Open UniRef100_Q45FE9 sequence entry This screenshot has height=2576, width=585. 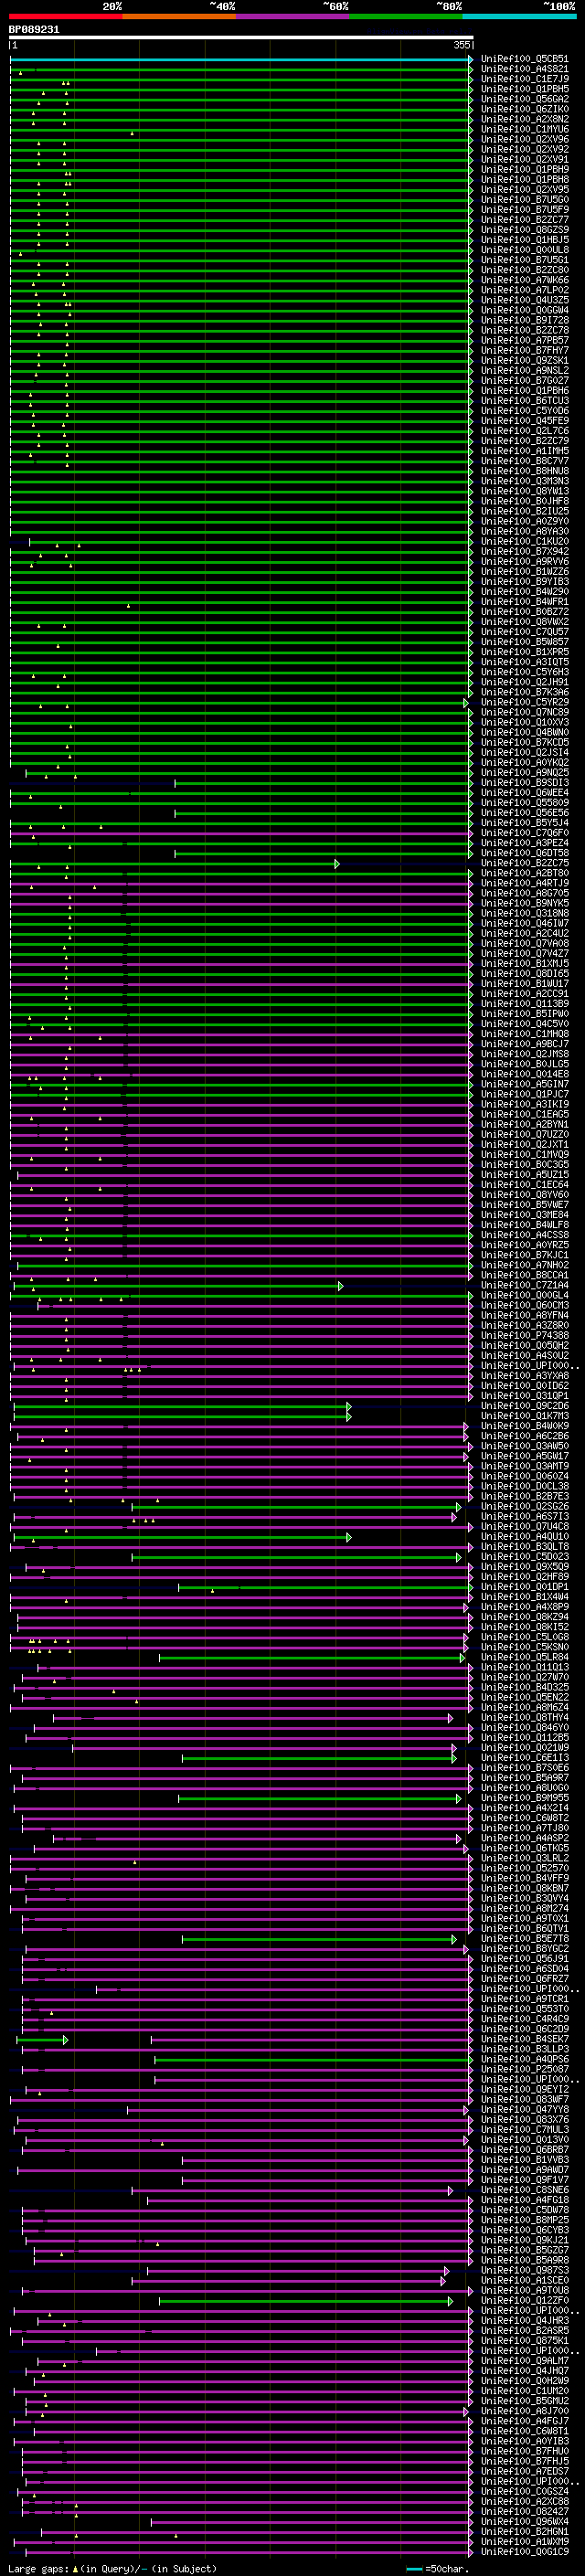point(524,421)
